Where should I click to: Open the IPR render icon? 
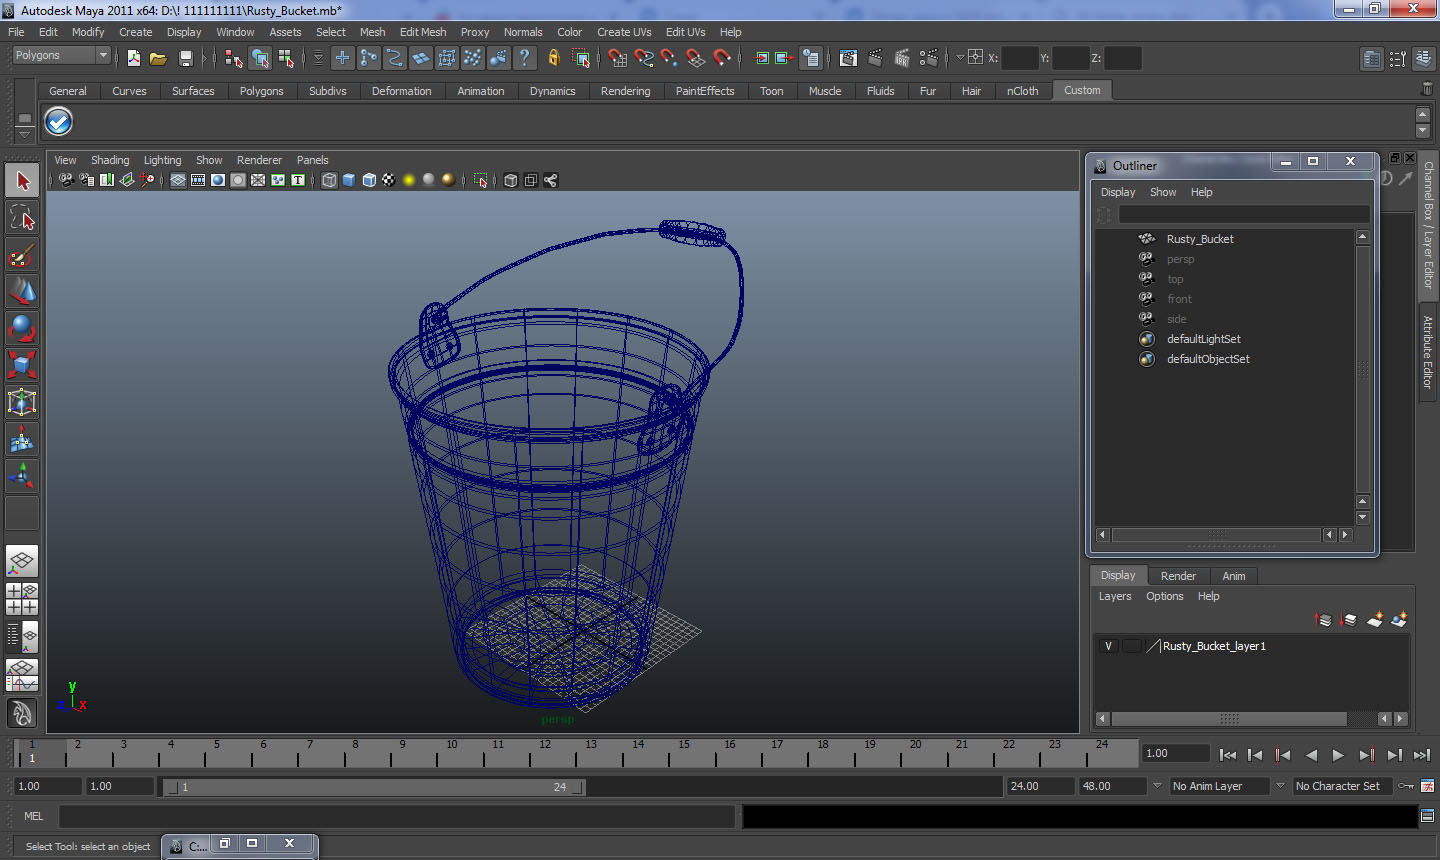click(x=902, y=58)
